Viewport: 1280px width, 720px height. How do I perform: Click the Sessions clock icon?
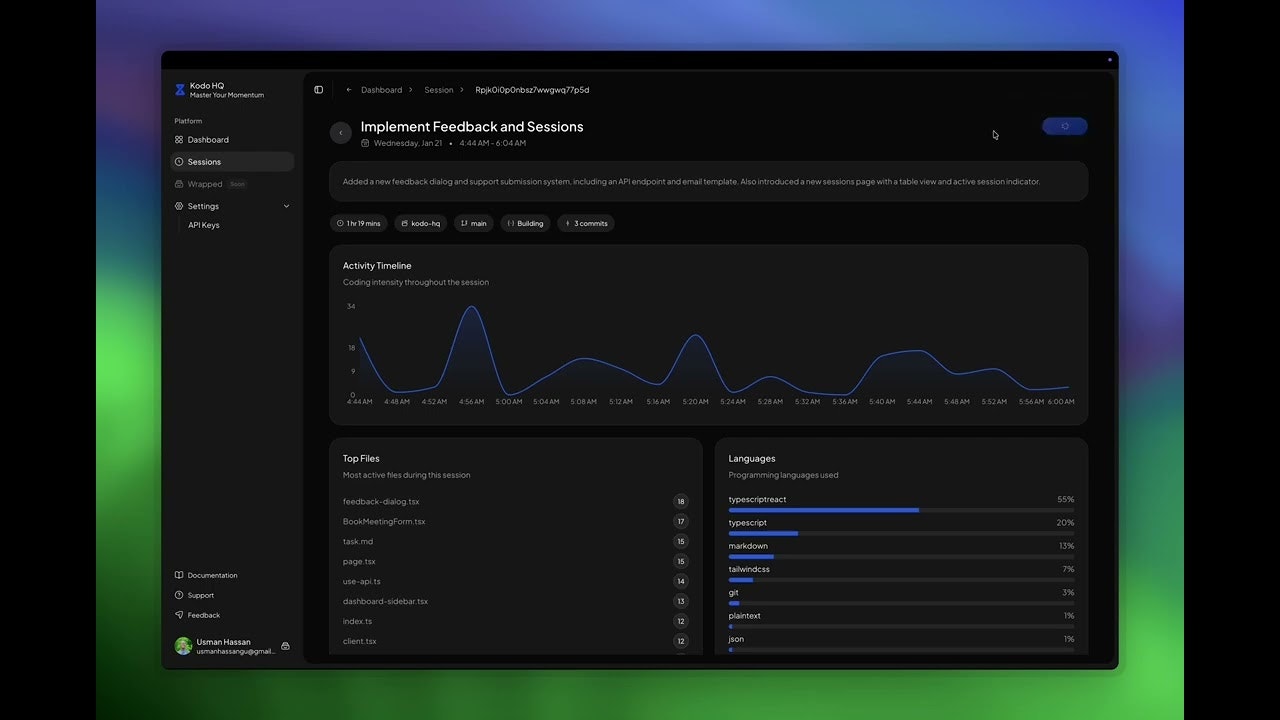pos(179,162)
